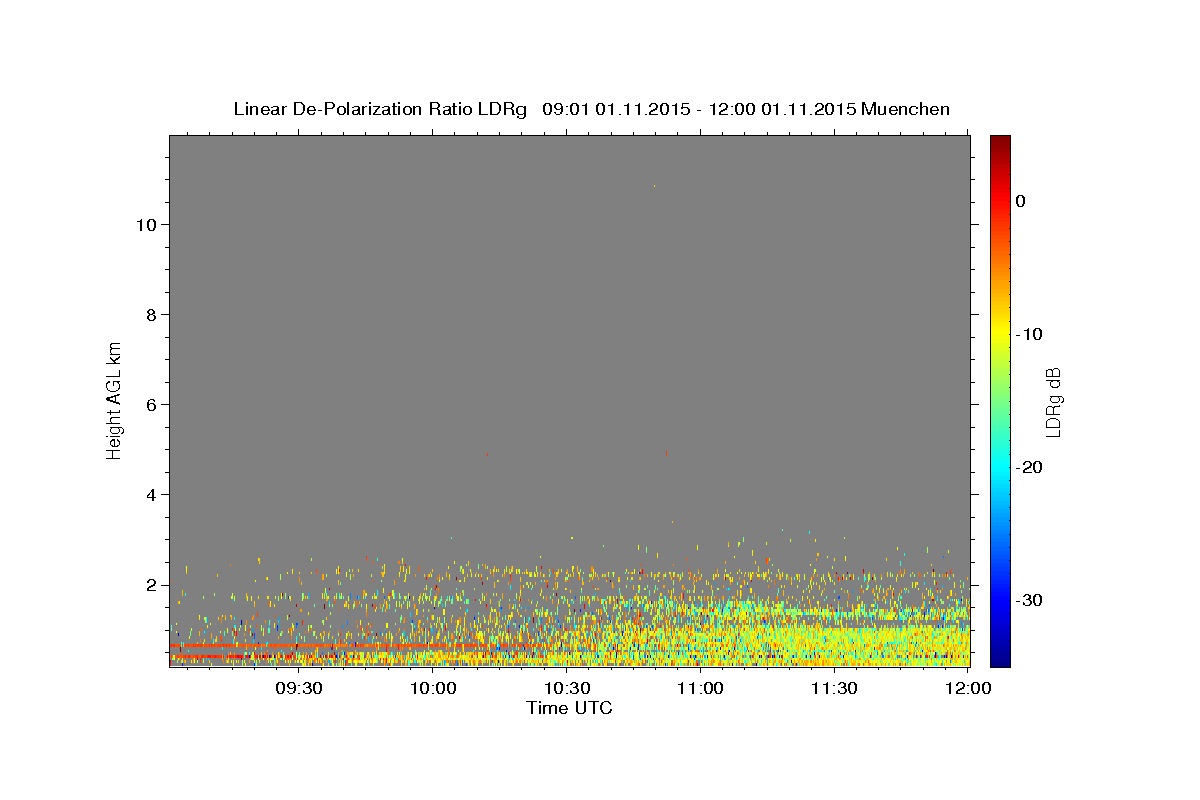Click the height tick label 4

click(152, 495)
